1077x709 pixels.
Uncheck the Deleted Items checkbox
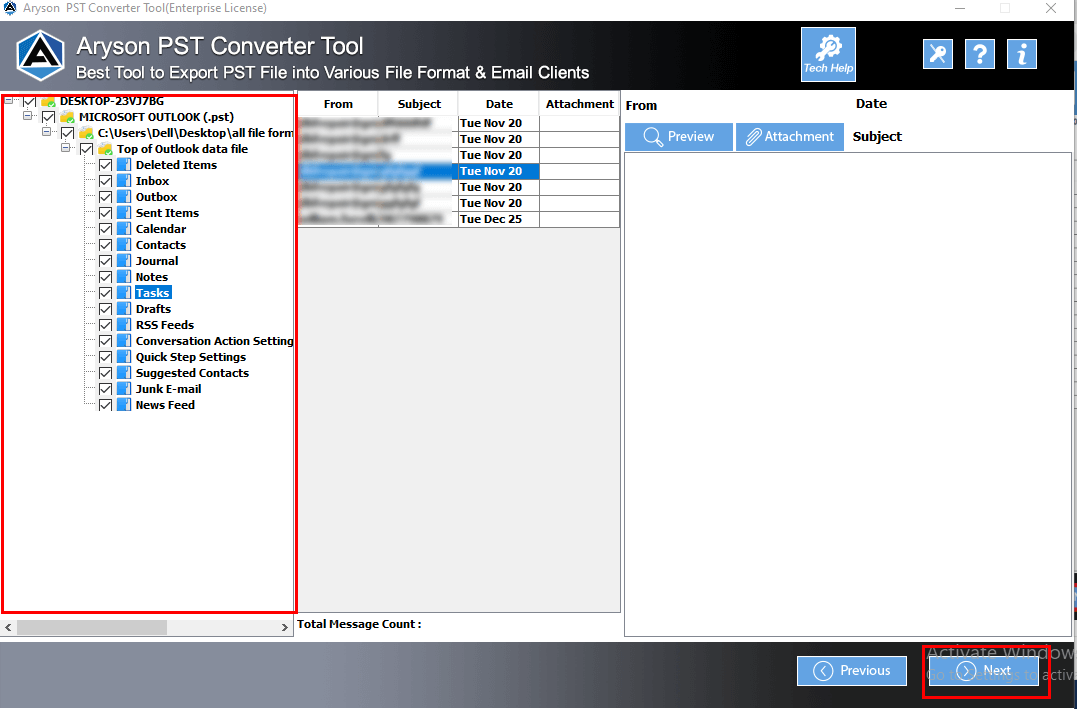[106, 164]
